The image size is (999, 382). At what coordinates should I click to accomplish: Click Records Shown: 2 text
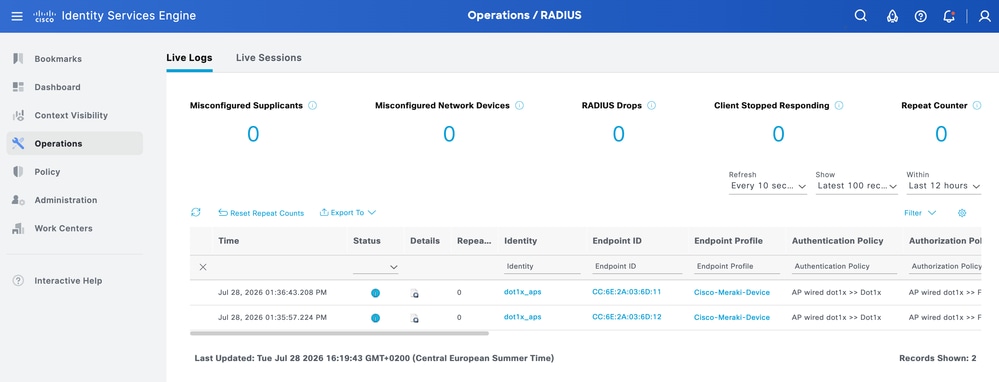click(938, 358)
